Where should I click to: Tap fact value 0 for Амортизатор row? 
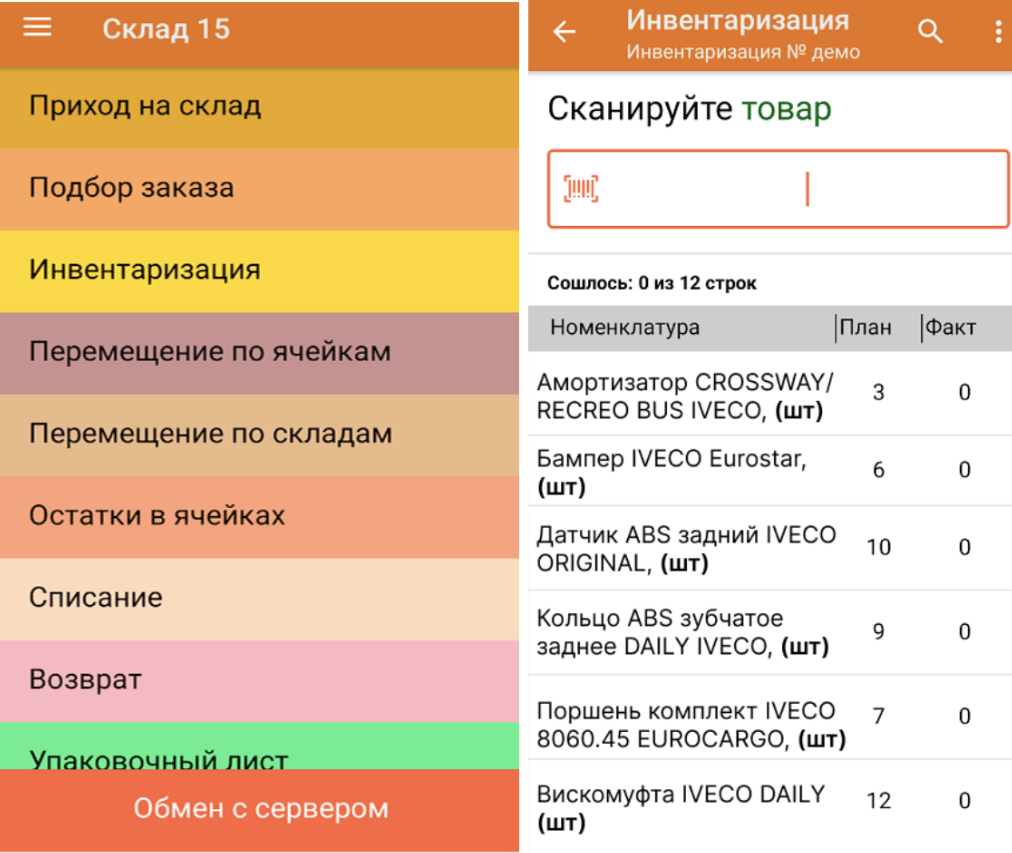point(964,392)
